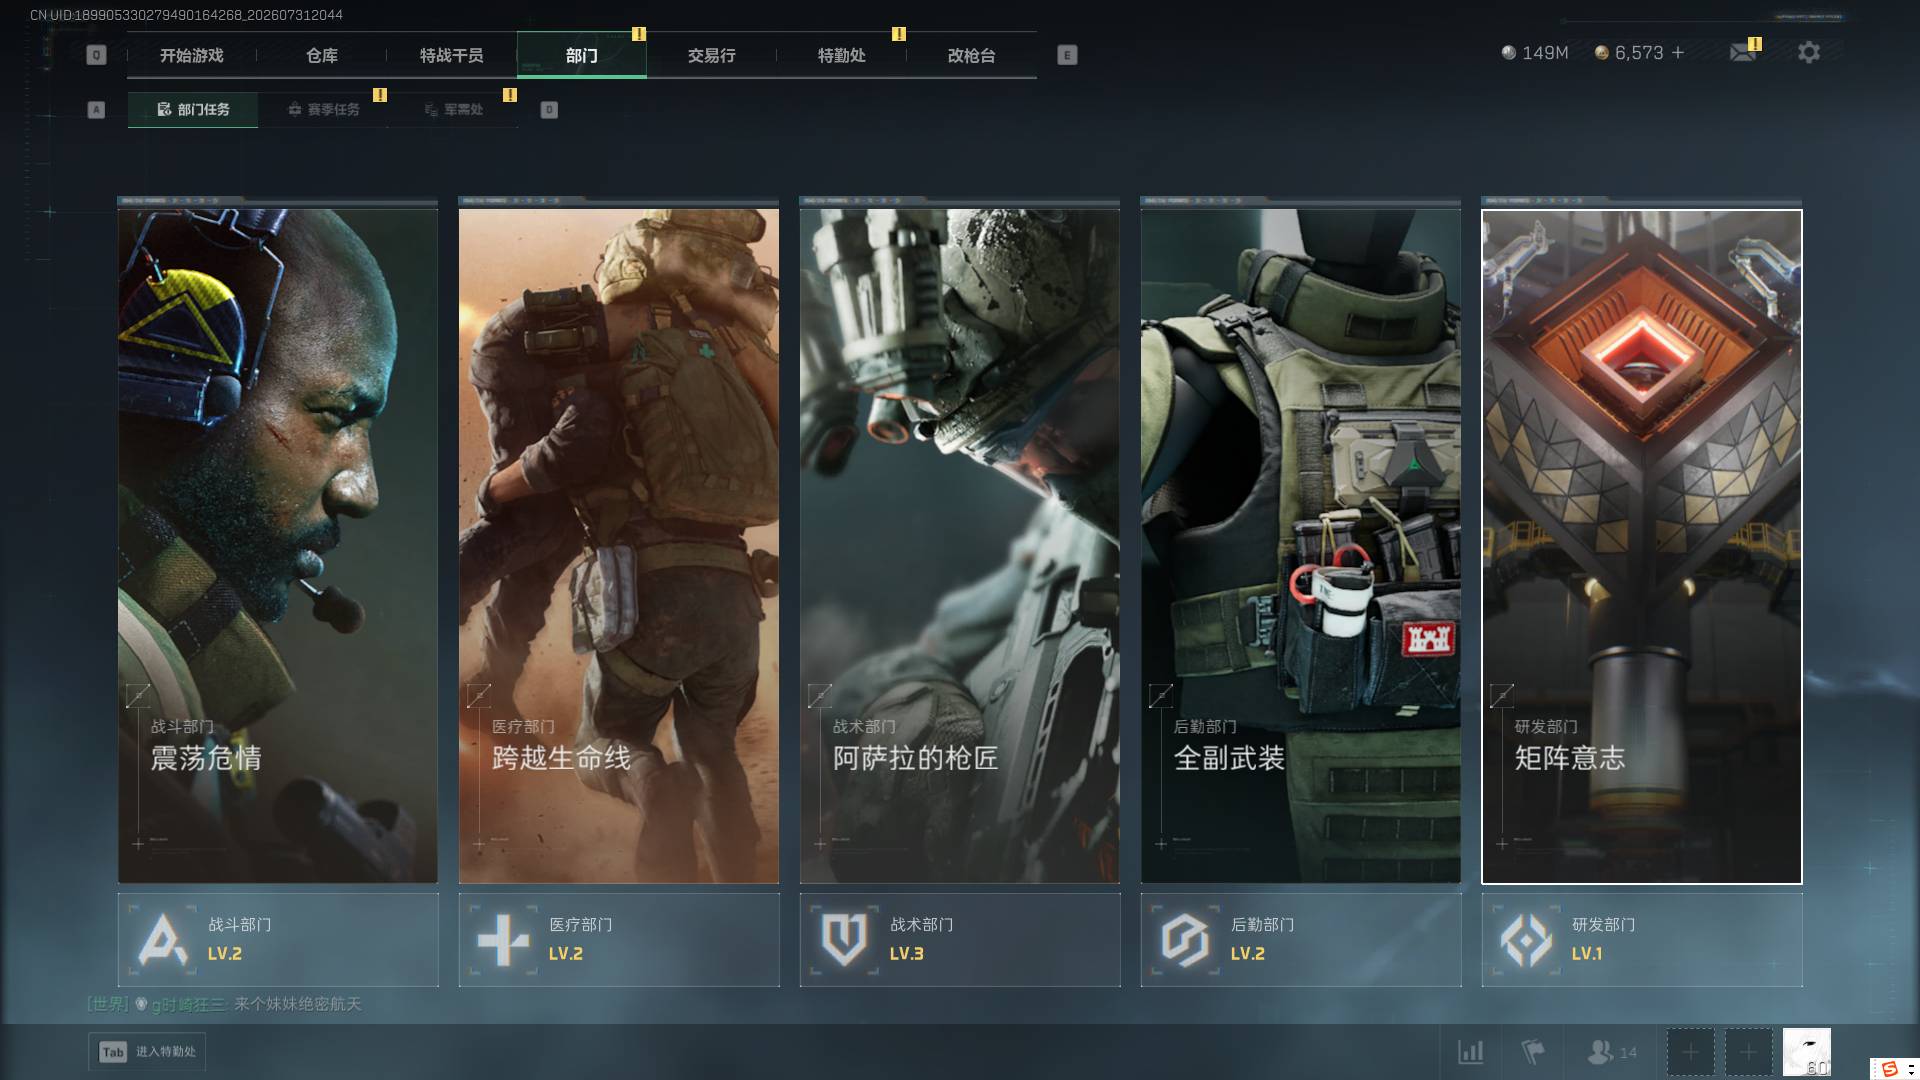Viewport: 1920px width, 1080px height.
Task: Open the 震荡危情 mission card
Action: click(278, 546)
